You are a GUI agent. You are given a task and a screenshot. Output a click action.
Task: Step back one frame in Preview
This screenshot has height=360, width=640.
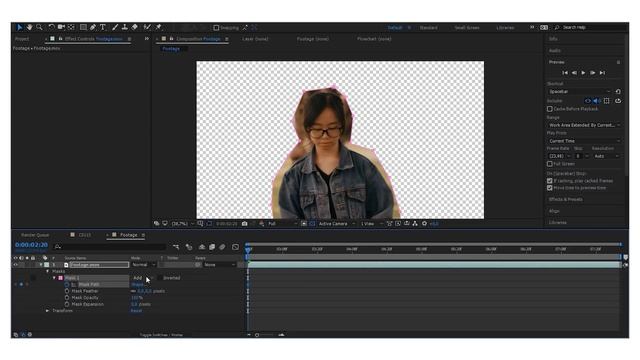pos(574,73)
